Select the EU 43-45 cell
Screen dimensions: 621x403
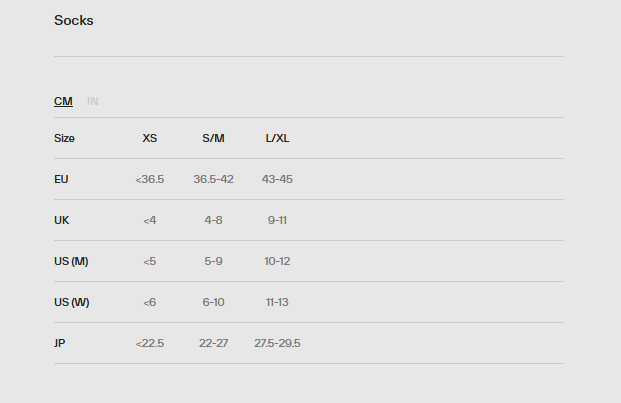(277, 179)
